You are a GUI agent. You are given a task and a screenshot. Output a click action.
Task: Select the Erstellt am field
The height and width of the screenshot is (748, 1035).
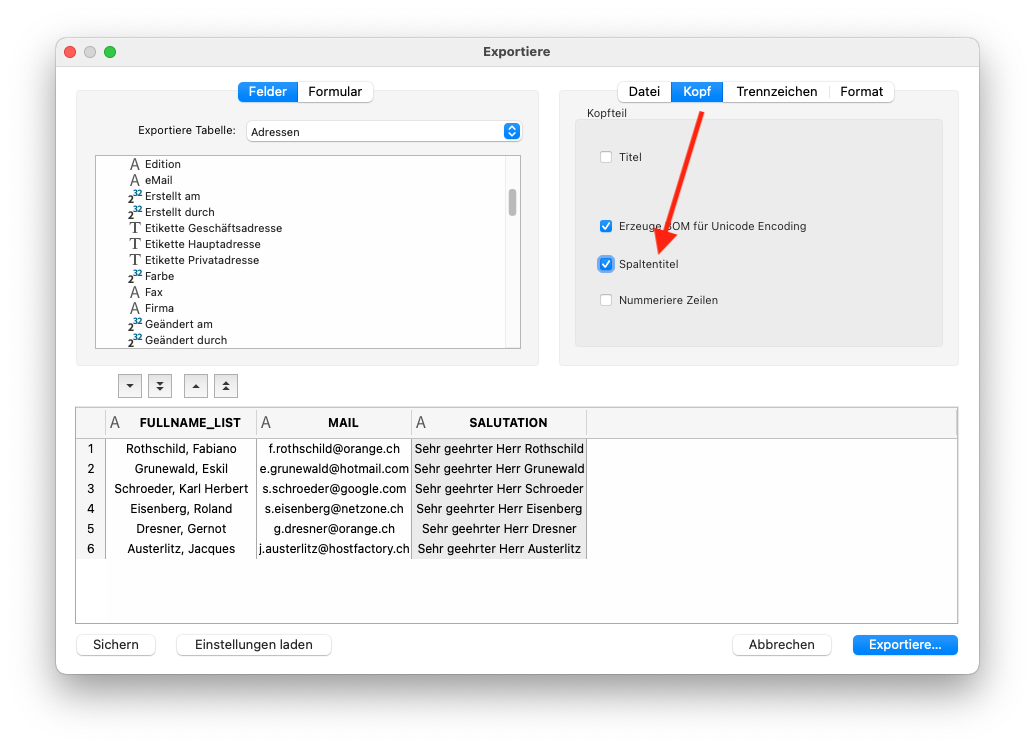point(172,196)
